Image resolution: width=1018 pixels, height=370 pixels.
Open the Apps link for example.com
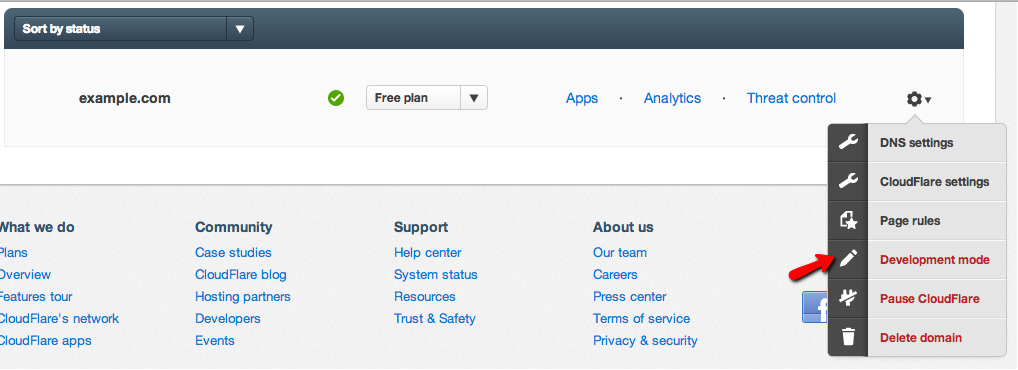pos(582,99)
